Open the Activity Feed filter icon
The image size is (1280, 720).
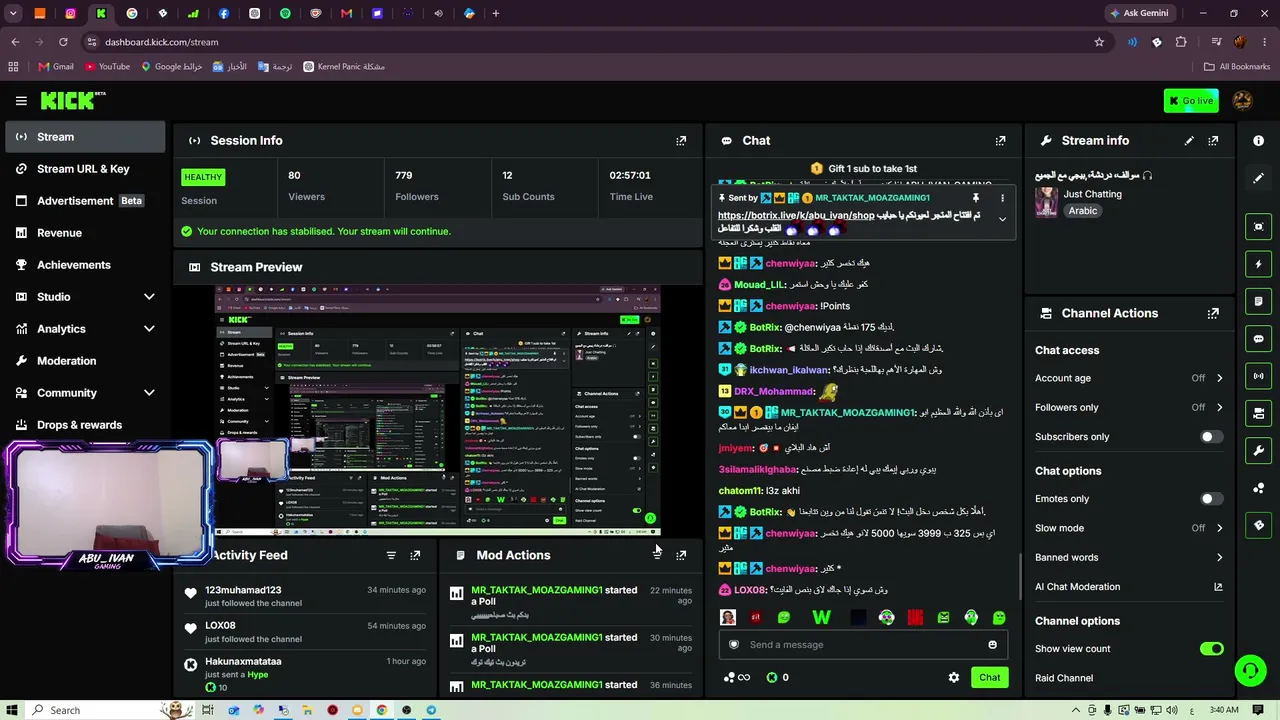[391, 555]
